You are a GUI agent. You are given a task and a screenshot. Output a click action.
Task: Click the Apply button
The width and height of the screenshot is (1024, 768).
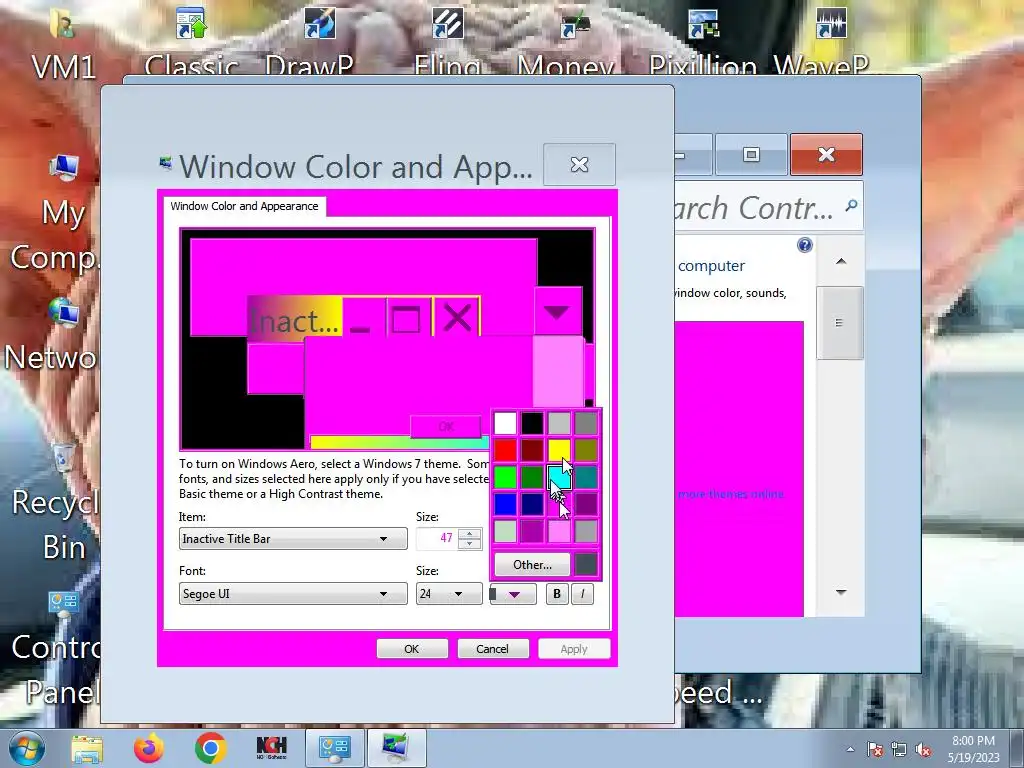click(x=574, y=648)
